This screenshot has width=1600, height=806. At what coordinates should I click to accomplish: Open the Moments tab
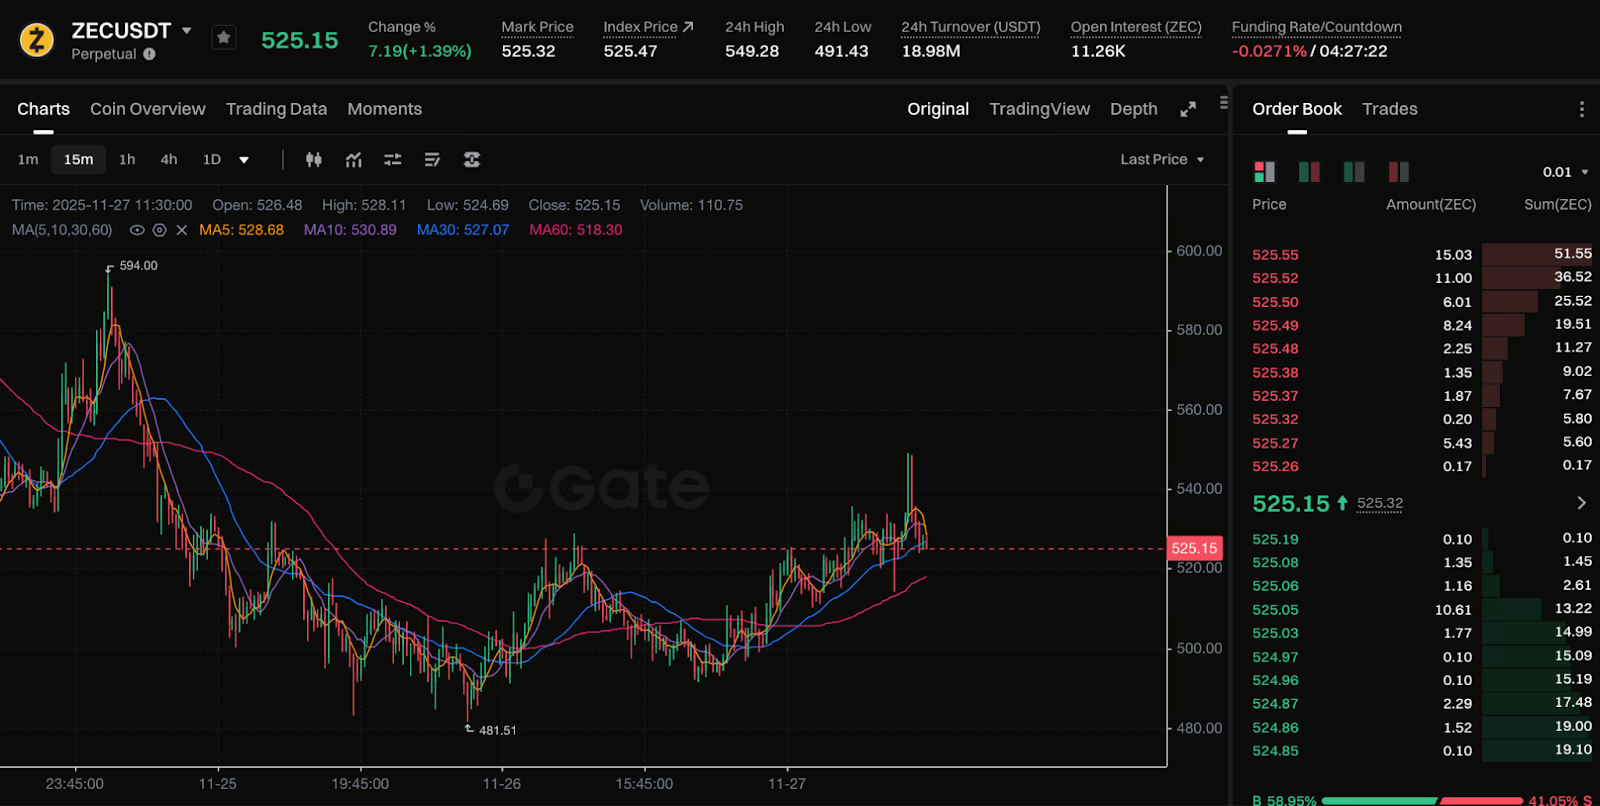384,109
